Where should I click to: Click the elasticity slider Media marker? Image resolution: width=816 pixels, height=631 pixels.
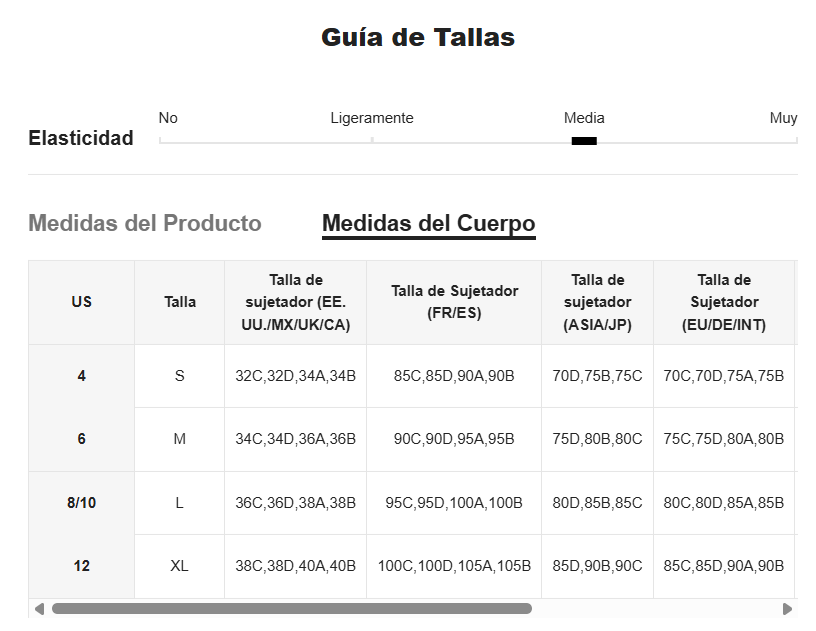pyautogui.click(x=584, y=141)
